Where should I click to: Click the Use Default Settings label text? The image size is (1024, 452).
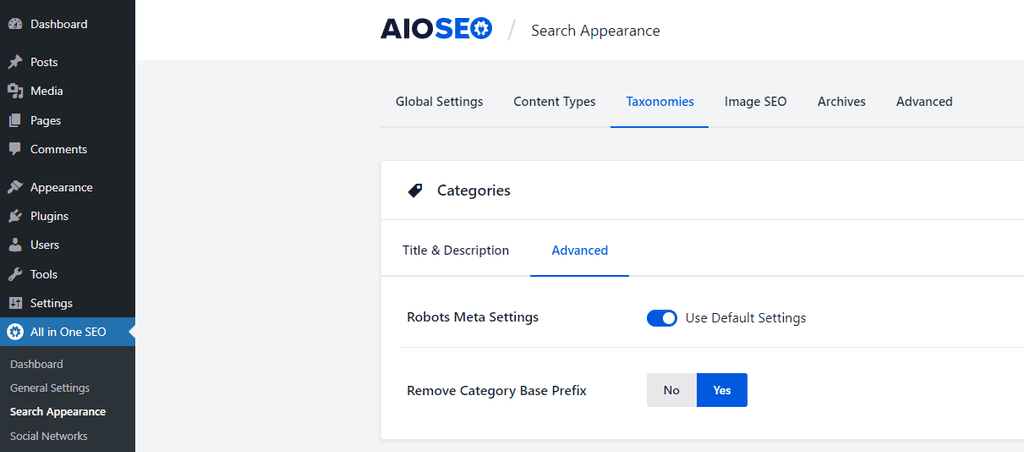tap(745, 318)
